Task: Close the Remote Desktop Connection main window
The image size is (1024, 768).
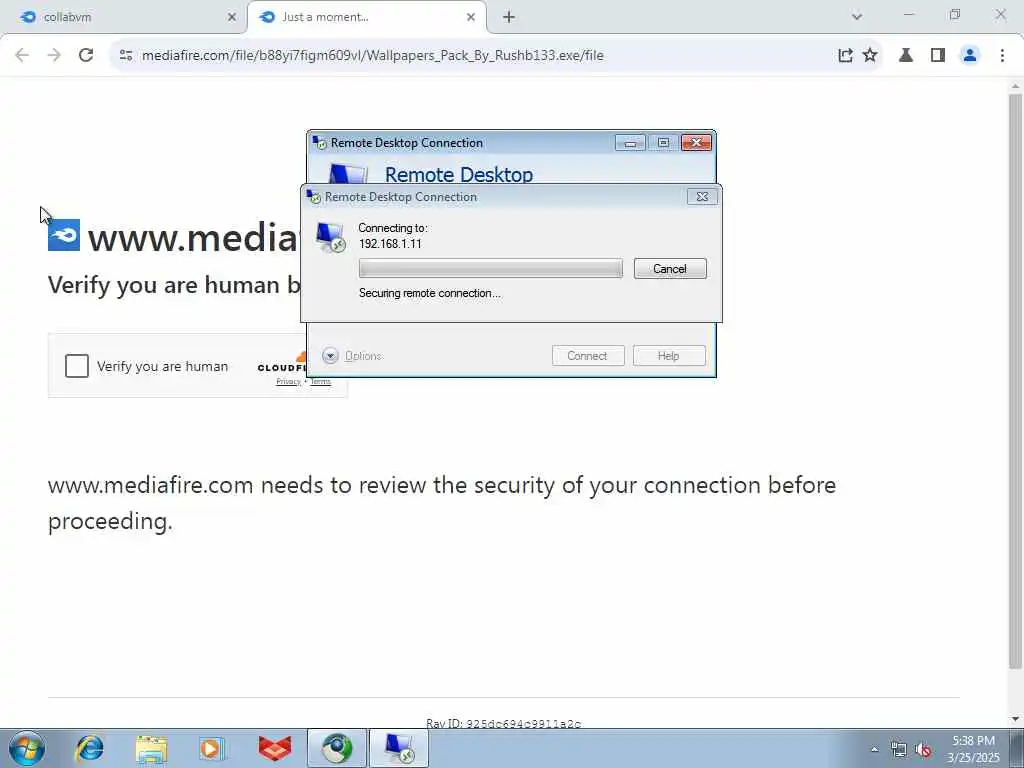Action: click(x=696, y=142)
